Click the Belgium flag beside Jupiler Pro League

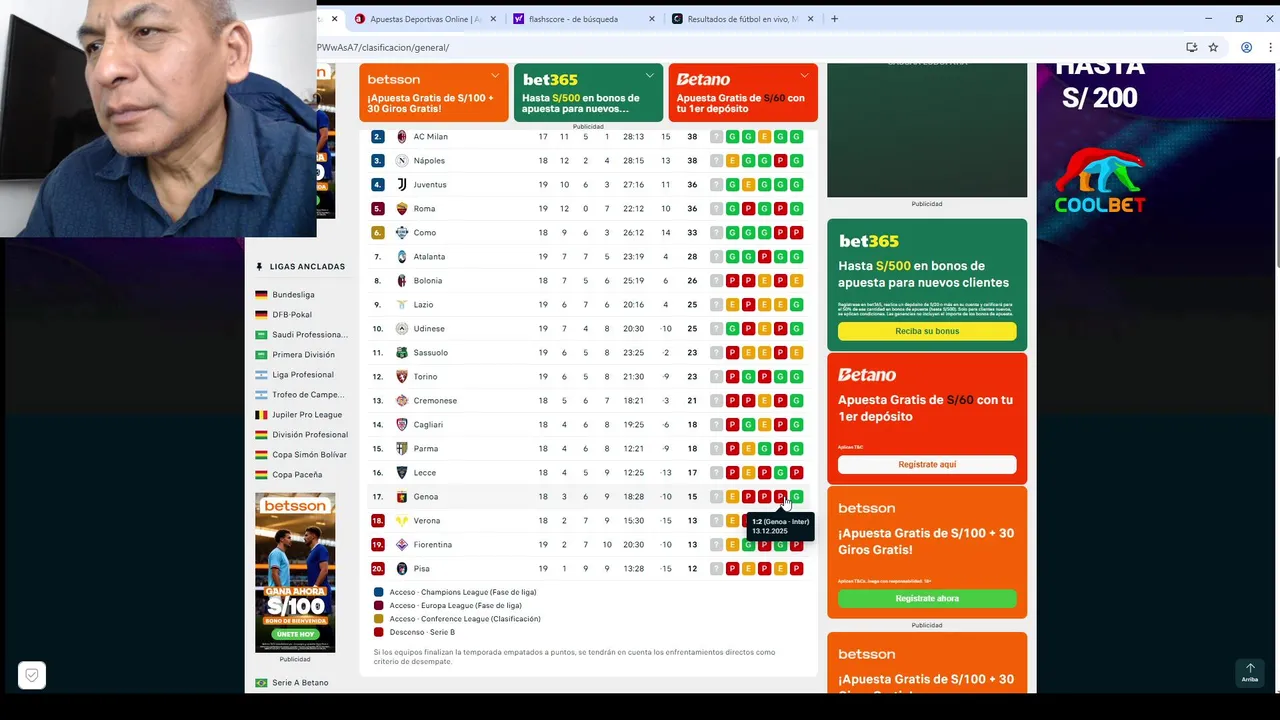261,415
